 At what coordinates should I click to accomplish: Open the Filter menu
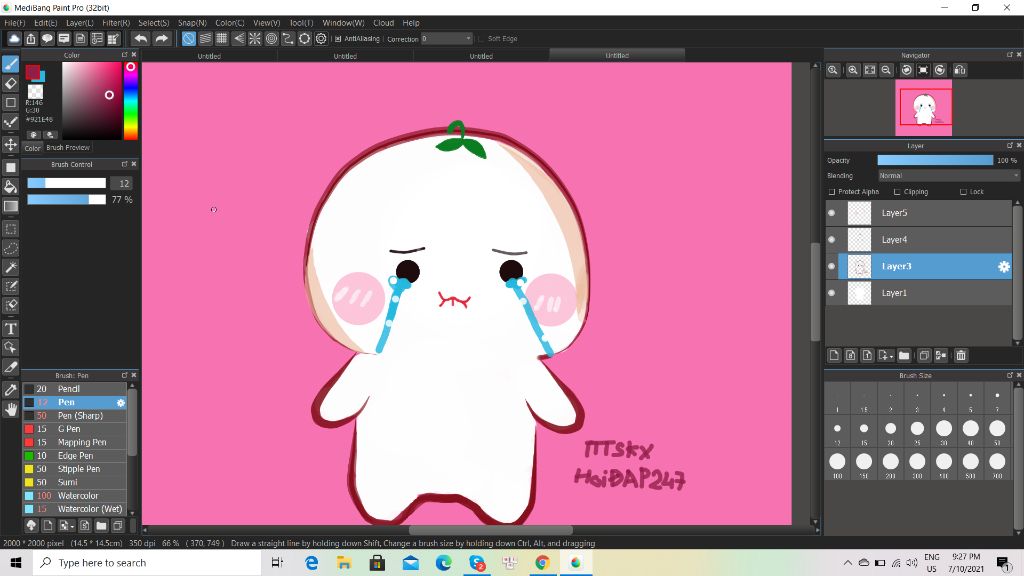coord(116,22)
